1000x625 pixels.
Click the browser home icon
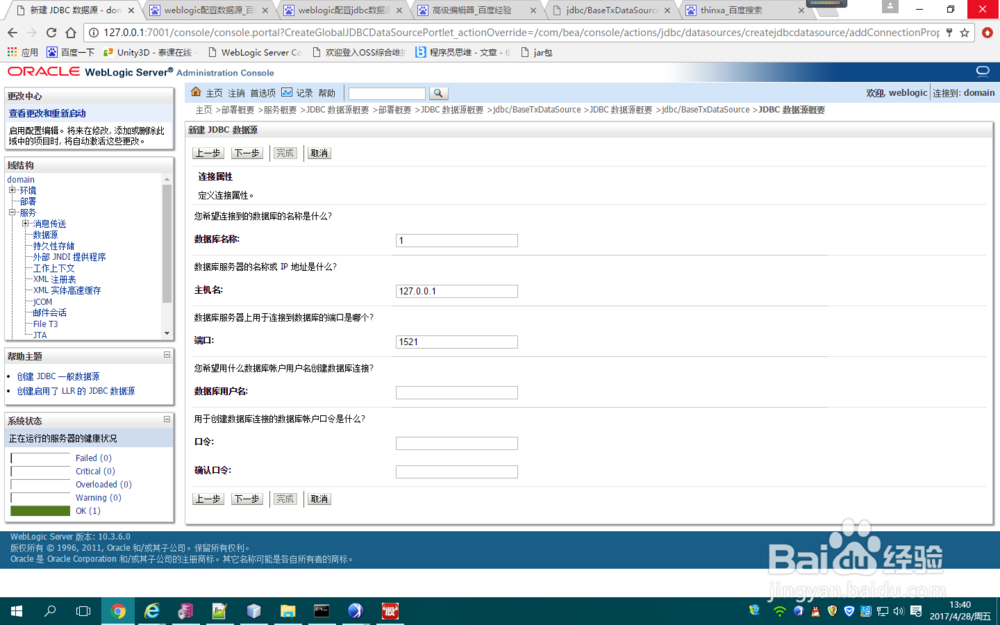71,33
